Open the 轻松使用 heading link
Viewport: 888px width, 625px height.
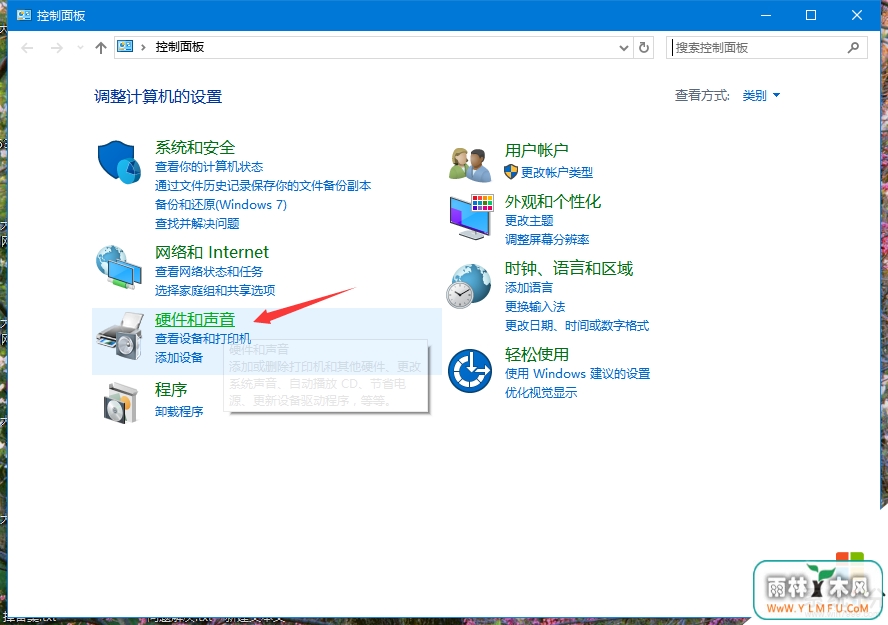pyautogui.click(x=537, y=354)
